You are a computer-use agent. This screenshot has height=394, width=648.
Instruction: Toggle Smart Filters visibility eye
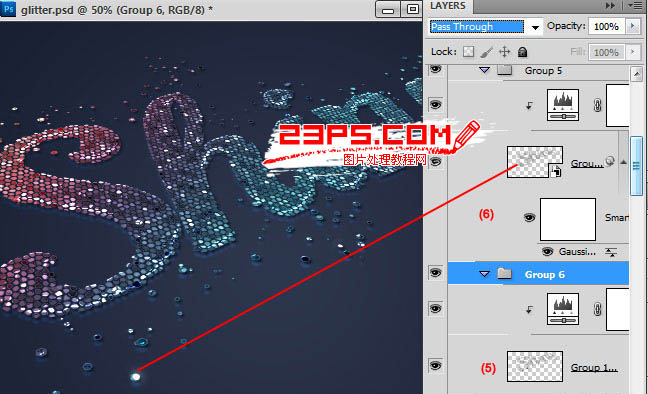pyautogui.click(x=529, y=217)
